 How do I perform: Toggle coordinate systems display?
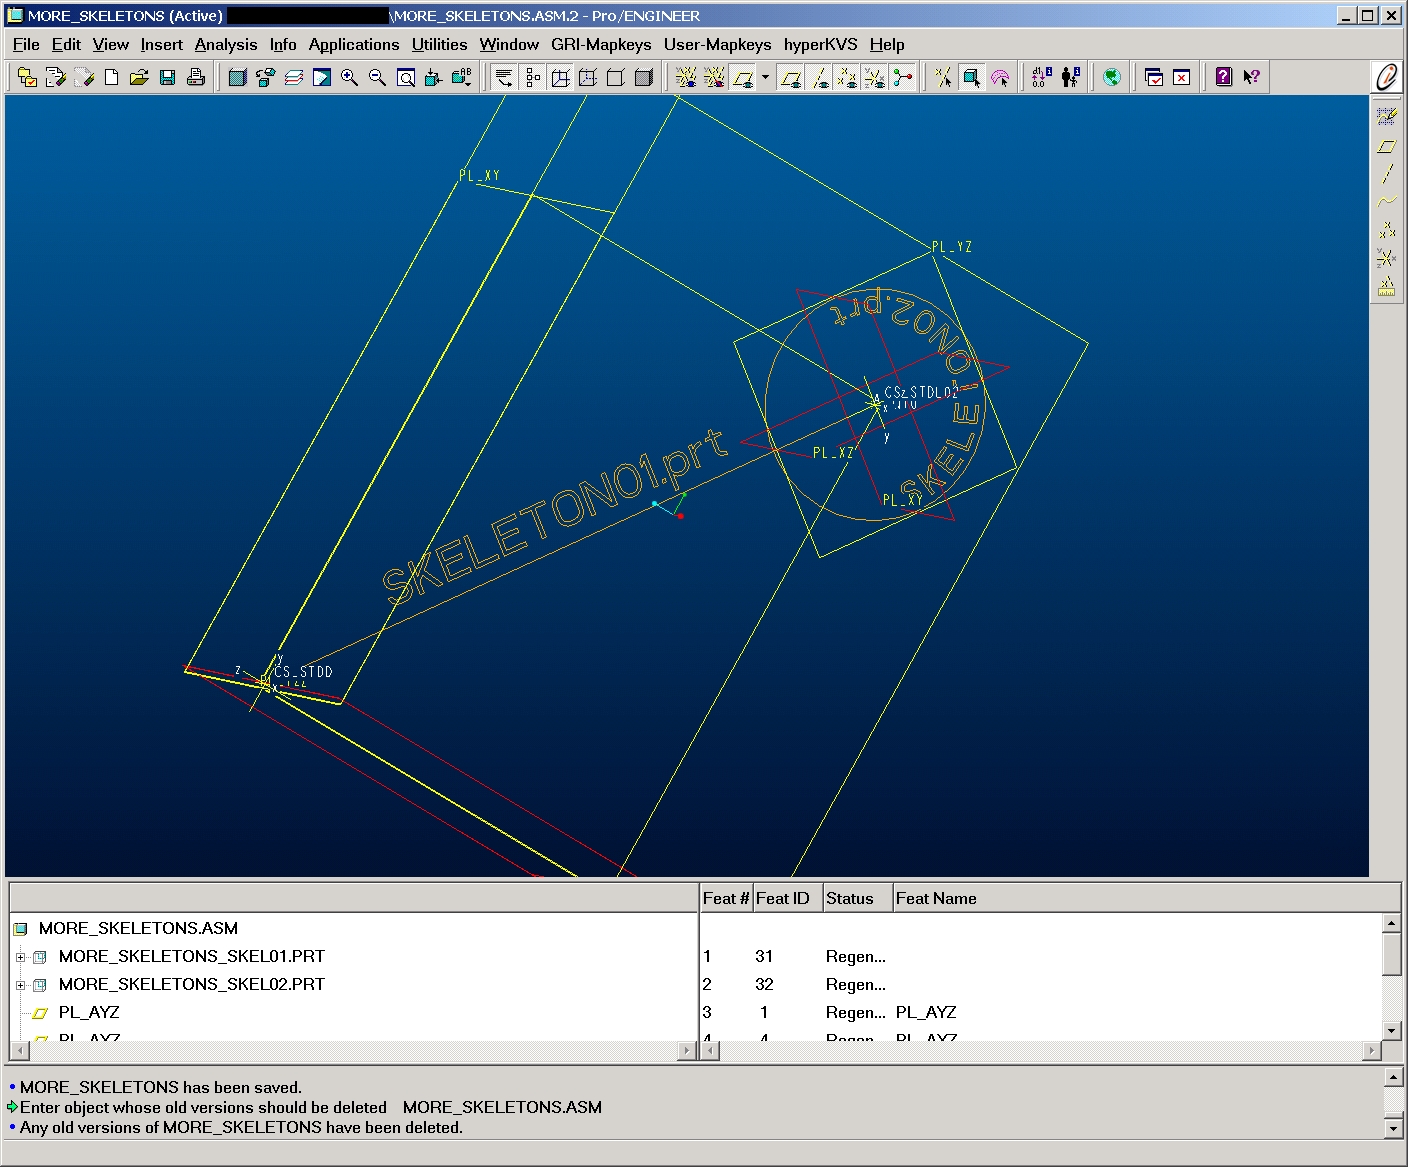(x=875, y=77)
